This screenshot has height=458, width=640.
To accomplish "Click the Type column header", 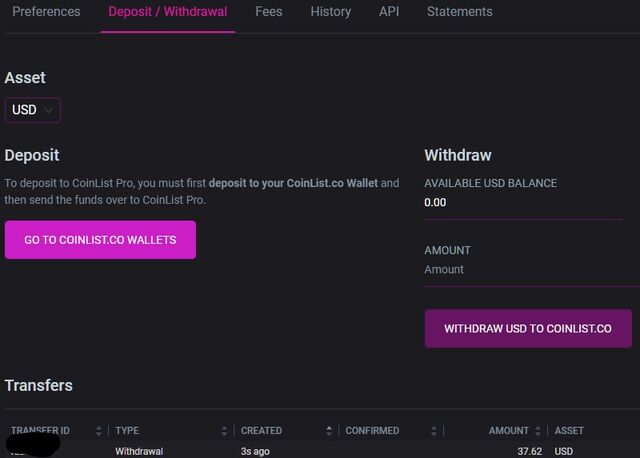I will click(x=127, y=431).
